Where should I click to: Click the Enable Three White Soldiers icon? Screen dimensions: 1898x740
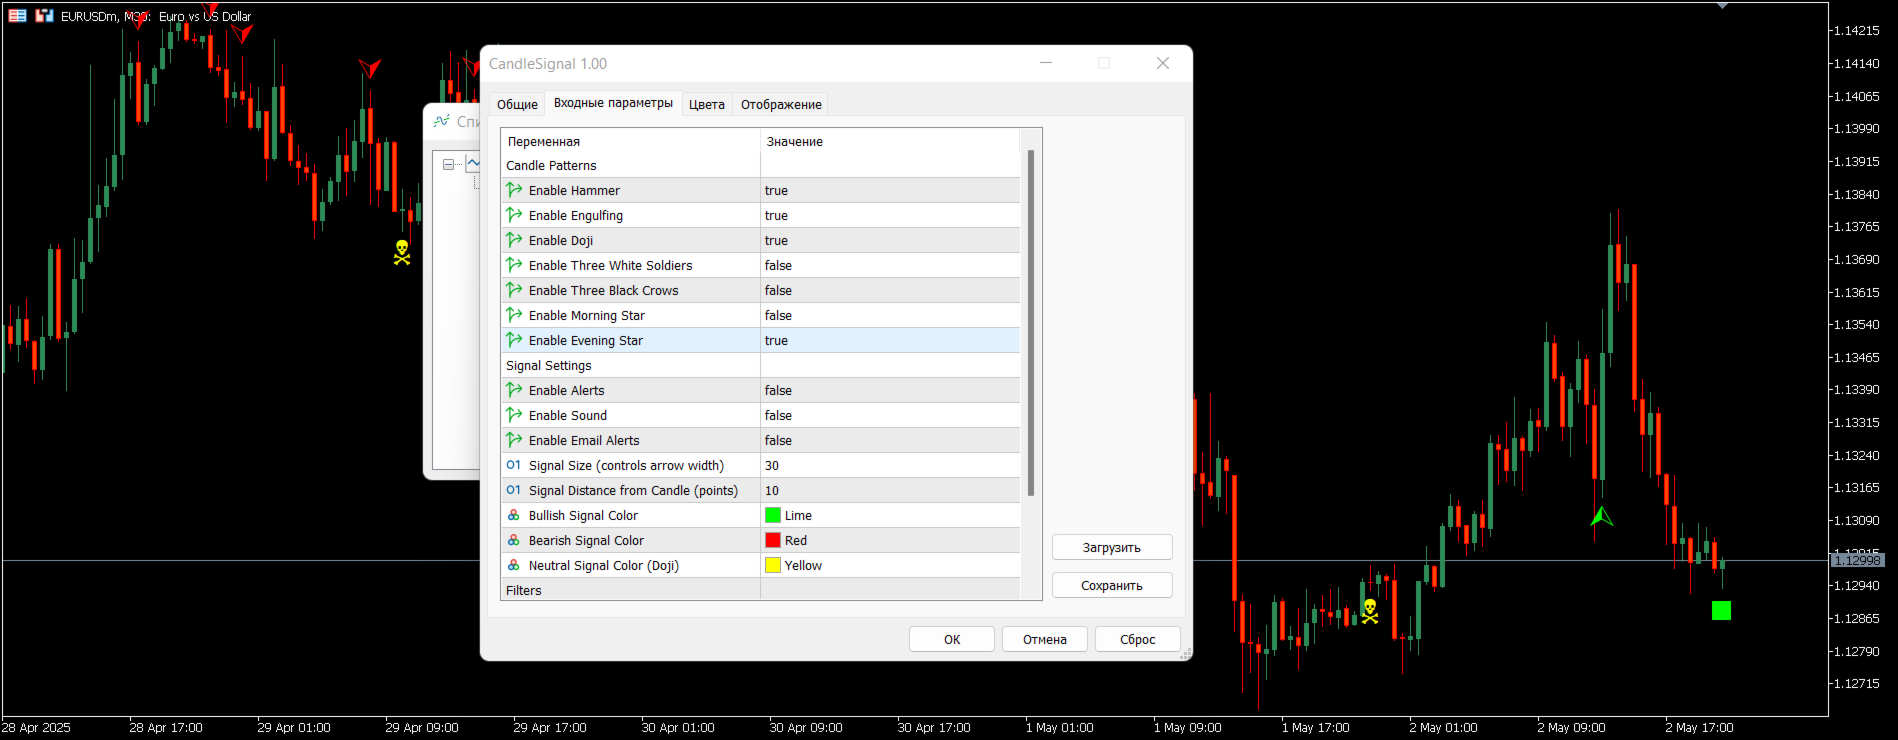tap(514, 265)
